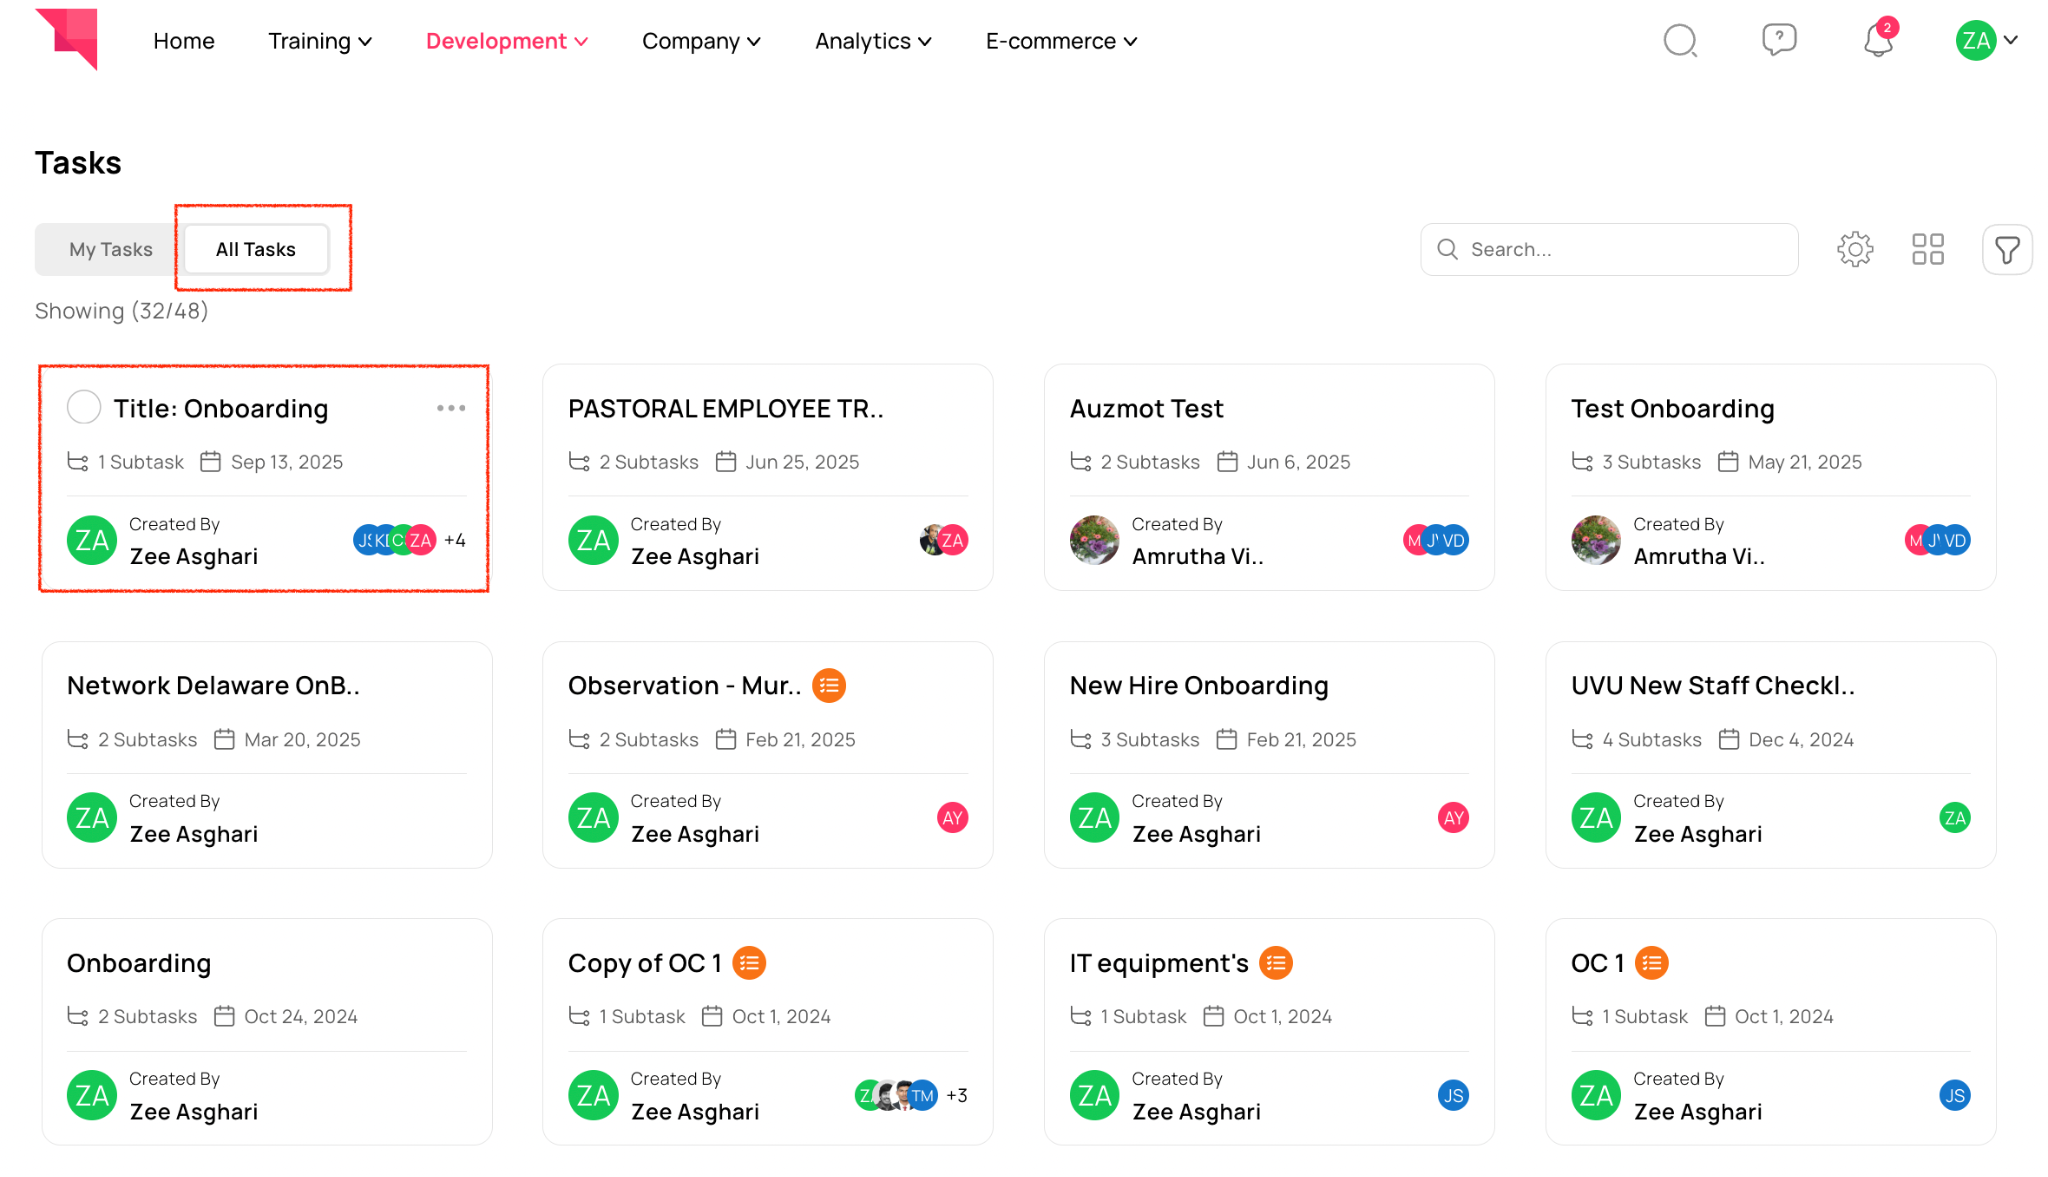Open the ZA profile account dropdown

point(1987,41)
